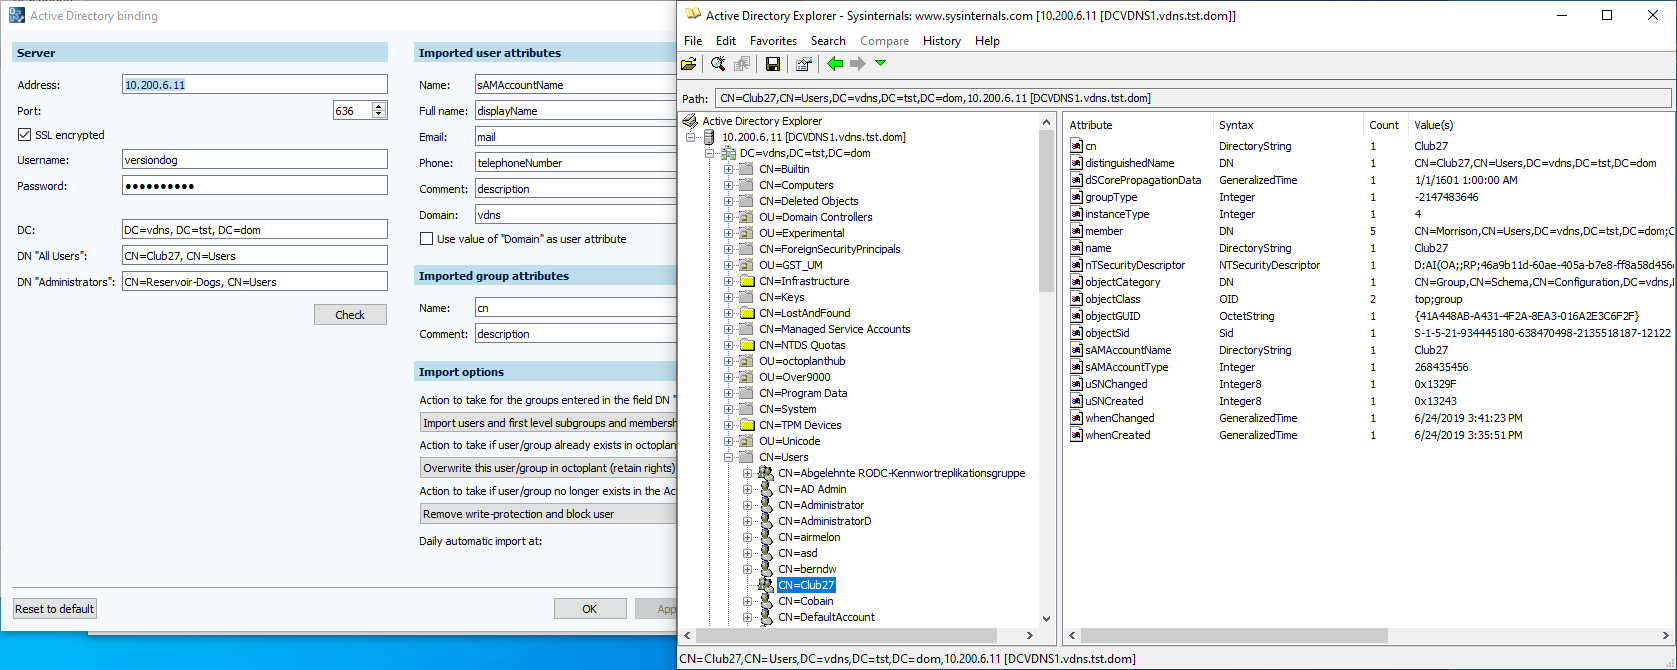Expand the CN=Computers tree node
Viewport: 1677px width, 670px height.
pos(729,185)
